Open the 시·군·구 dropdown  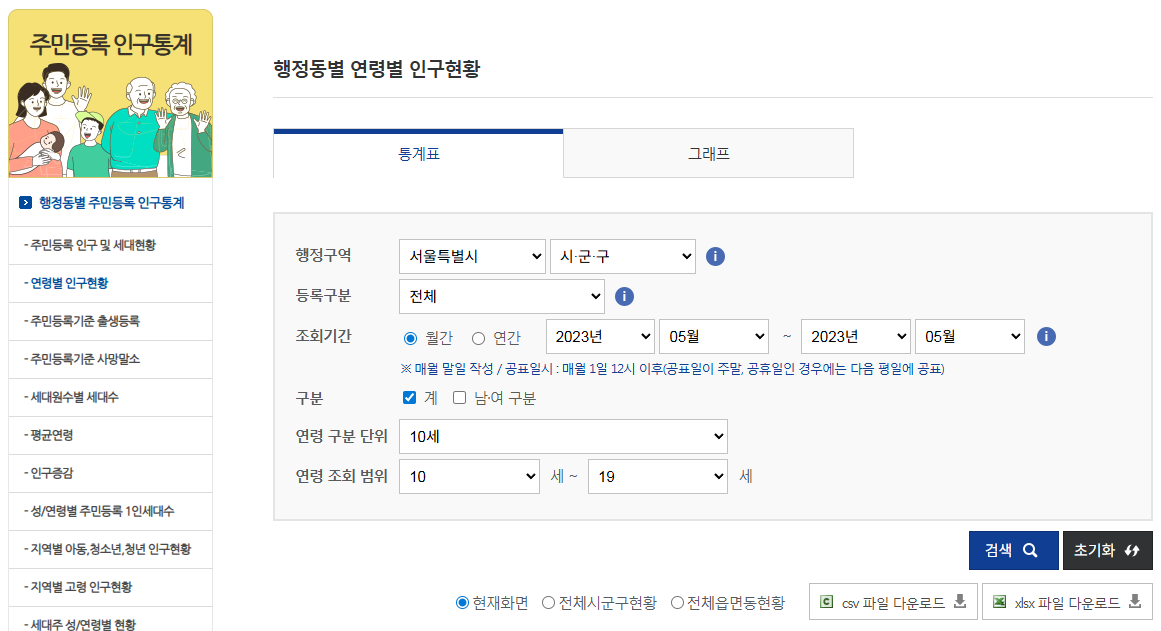(622, 256)
